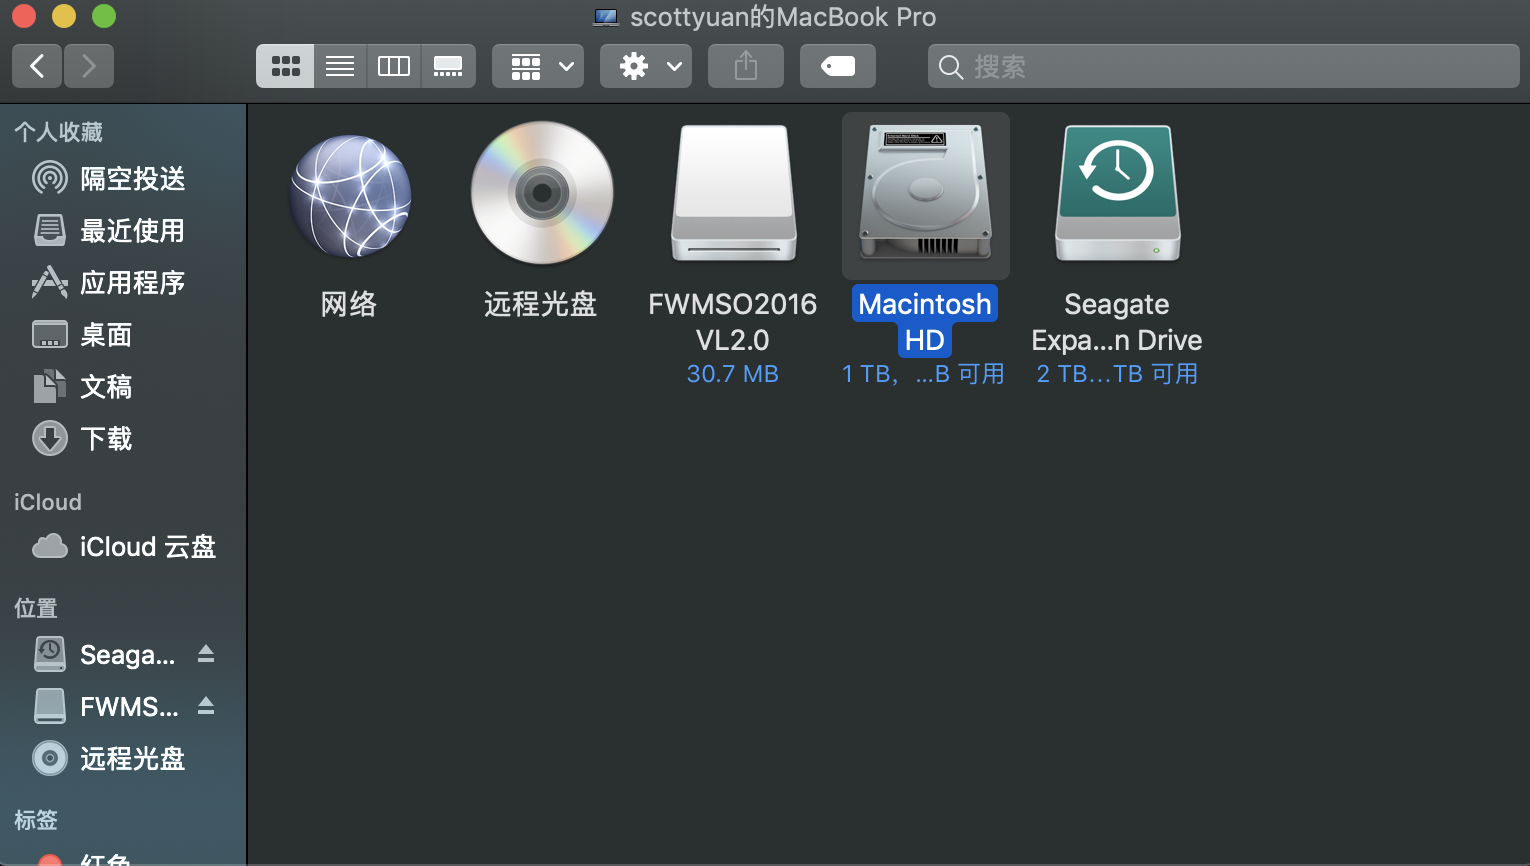1530x866 pixels.
Task: Open 下载 in the sidebar
Action: (123, 439)
